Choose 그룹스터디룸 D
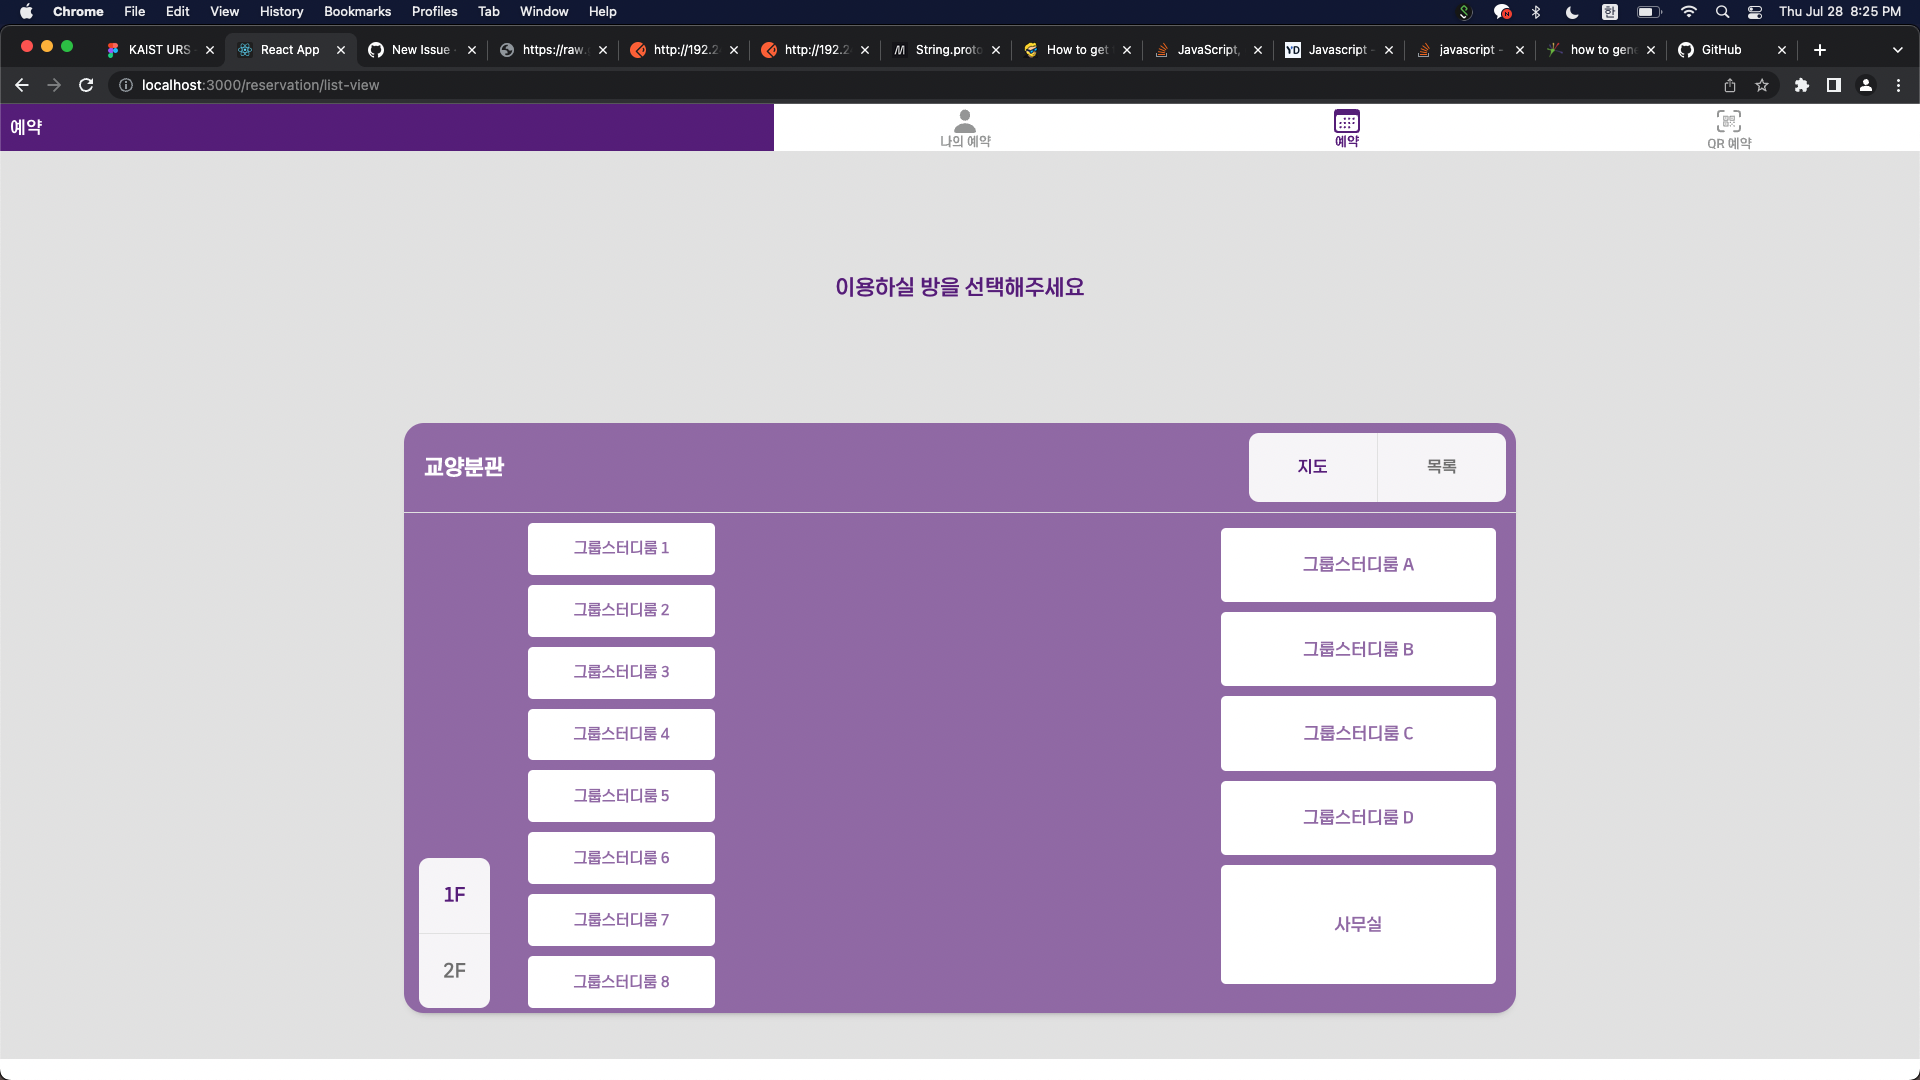The width and height of the screenshot is (1920, 1080). [1358, 818]
